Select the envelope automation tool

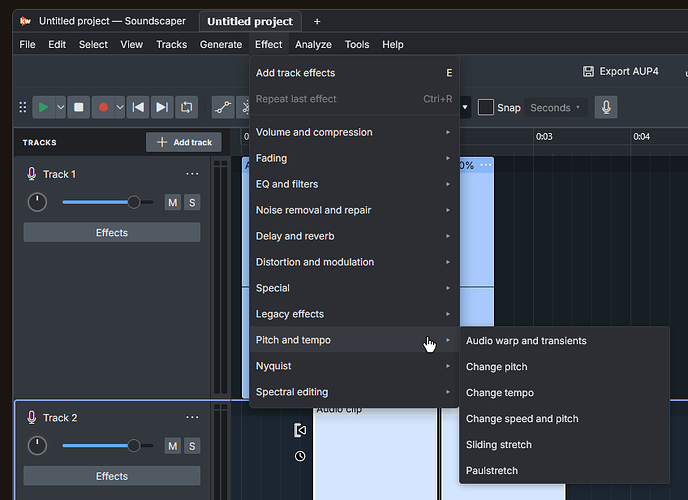tap(223, 107)
